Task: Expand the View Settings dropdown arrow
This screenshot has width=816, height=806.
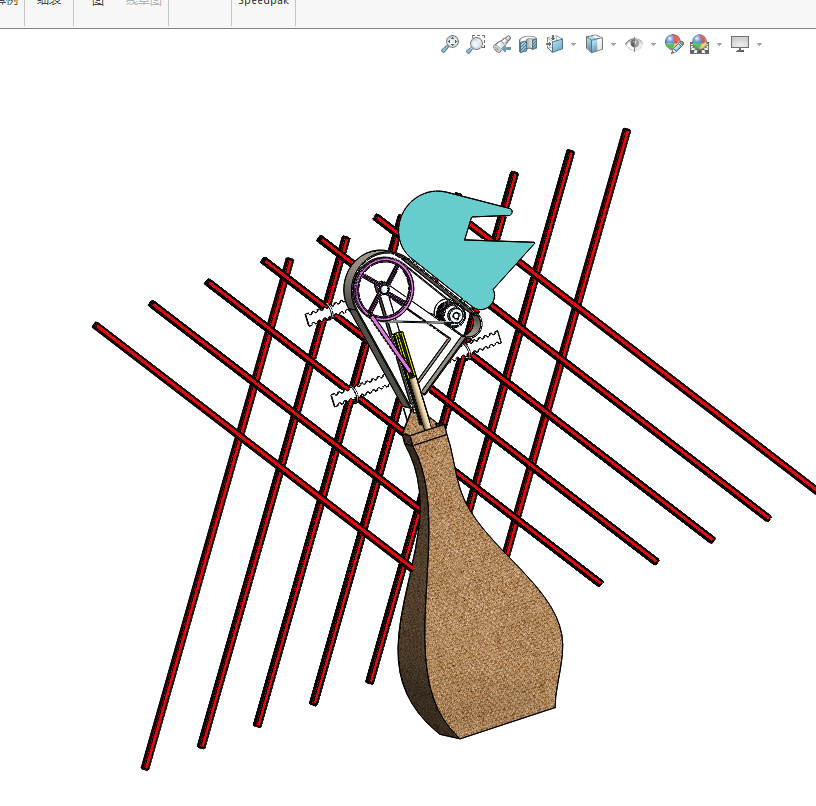Action: 759,45
